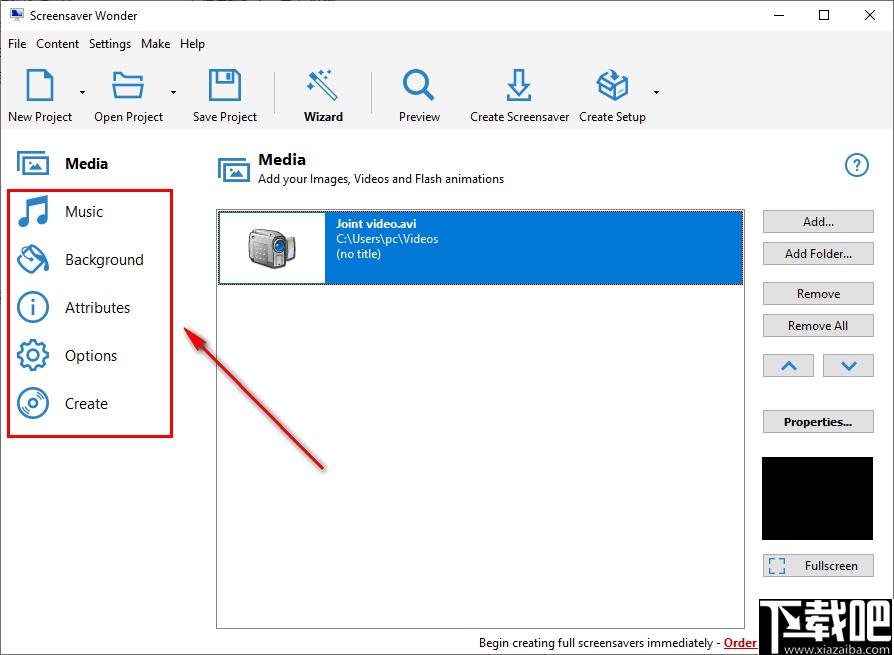Open the help question mark icon

coord(856,165)
